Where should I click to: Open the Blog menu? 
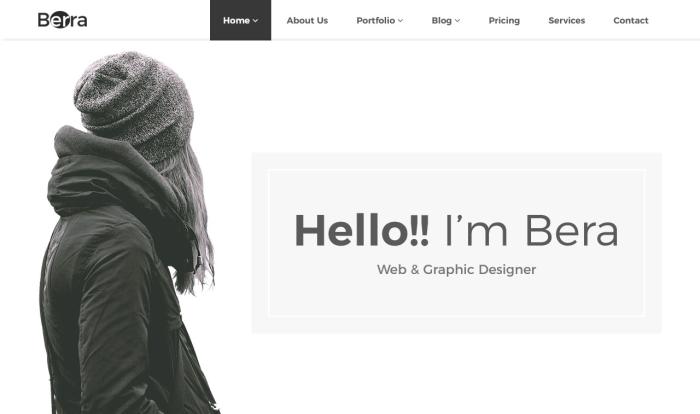(x=446, y=21)
